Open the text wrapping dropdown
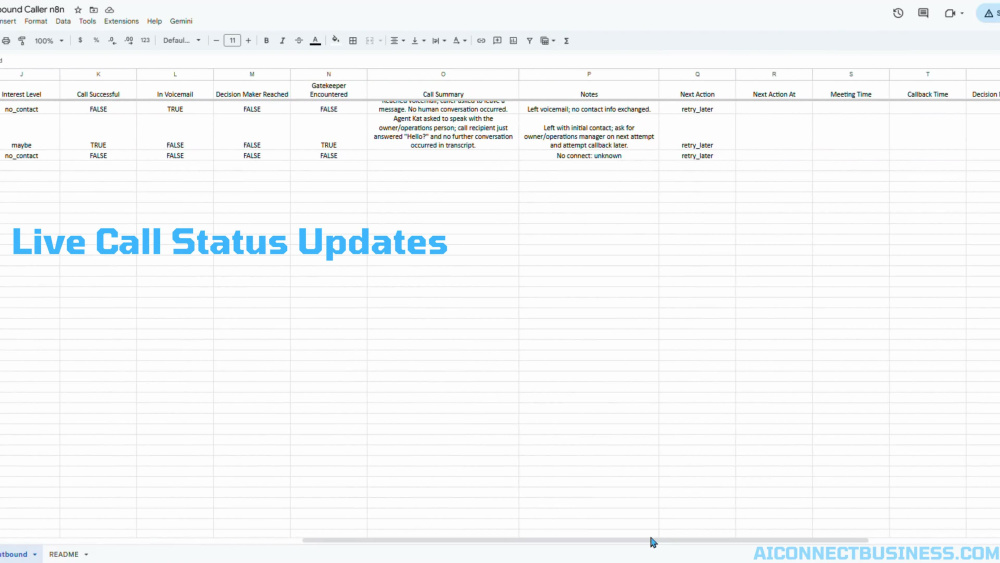Image resolution: width=1000 pixels, height=563 pixels. coord(439,40)
